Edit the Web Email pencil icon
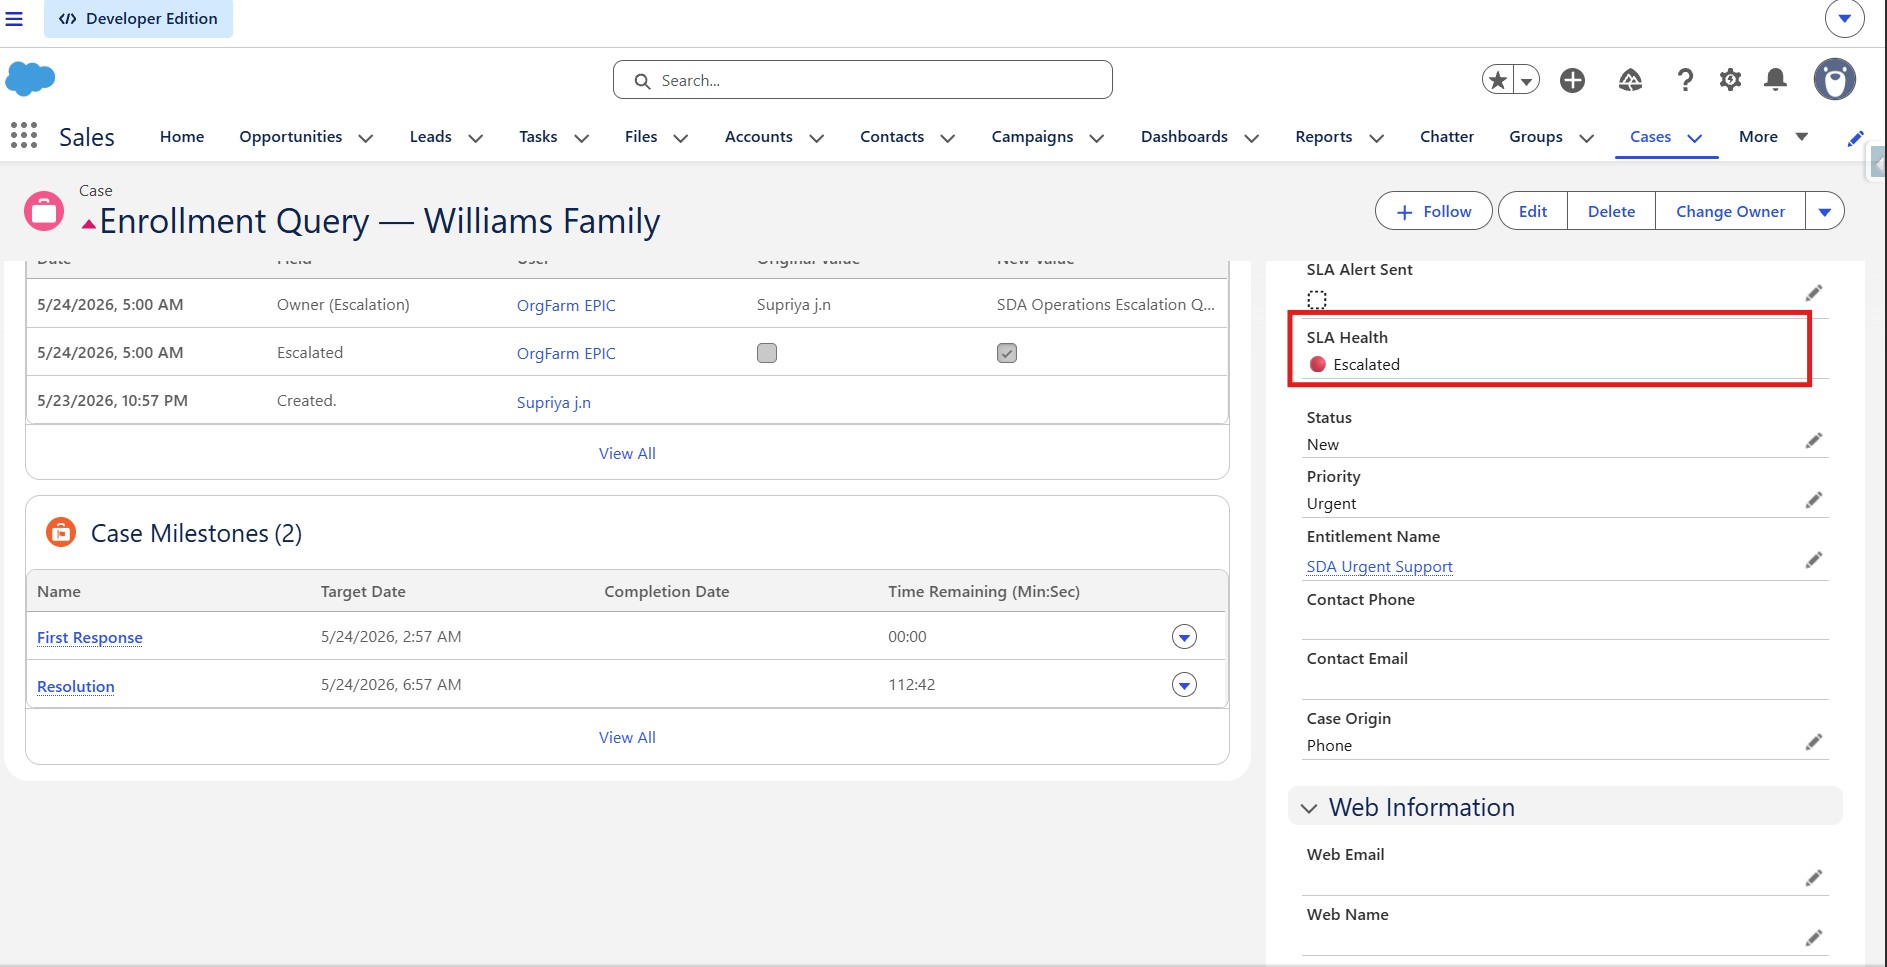 [1814, 878]
